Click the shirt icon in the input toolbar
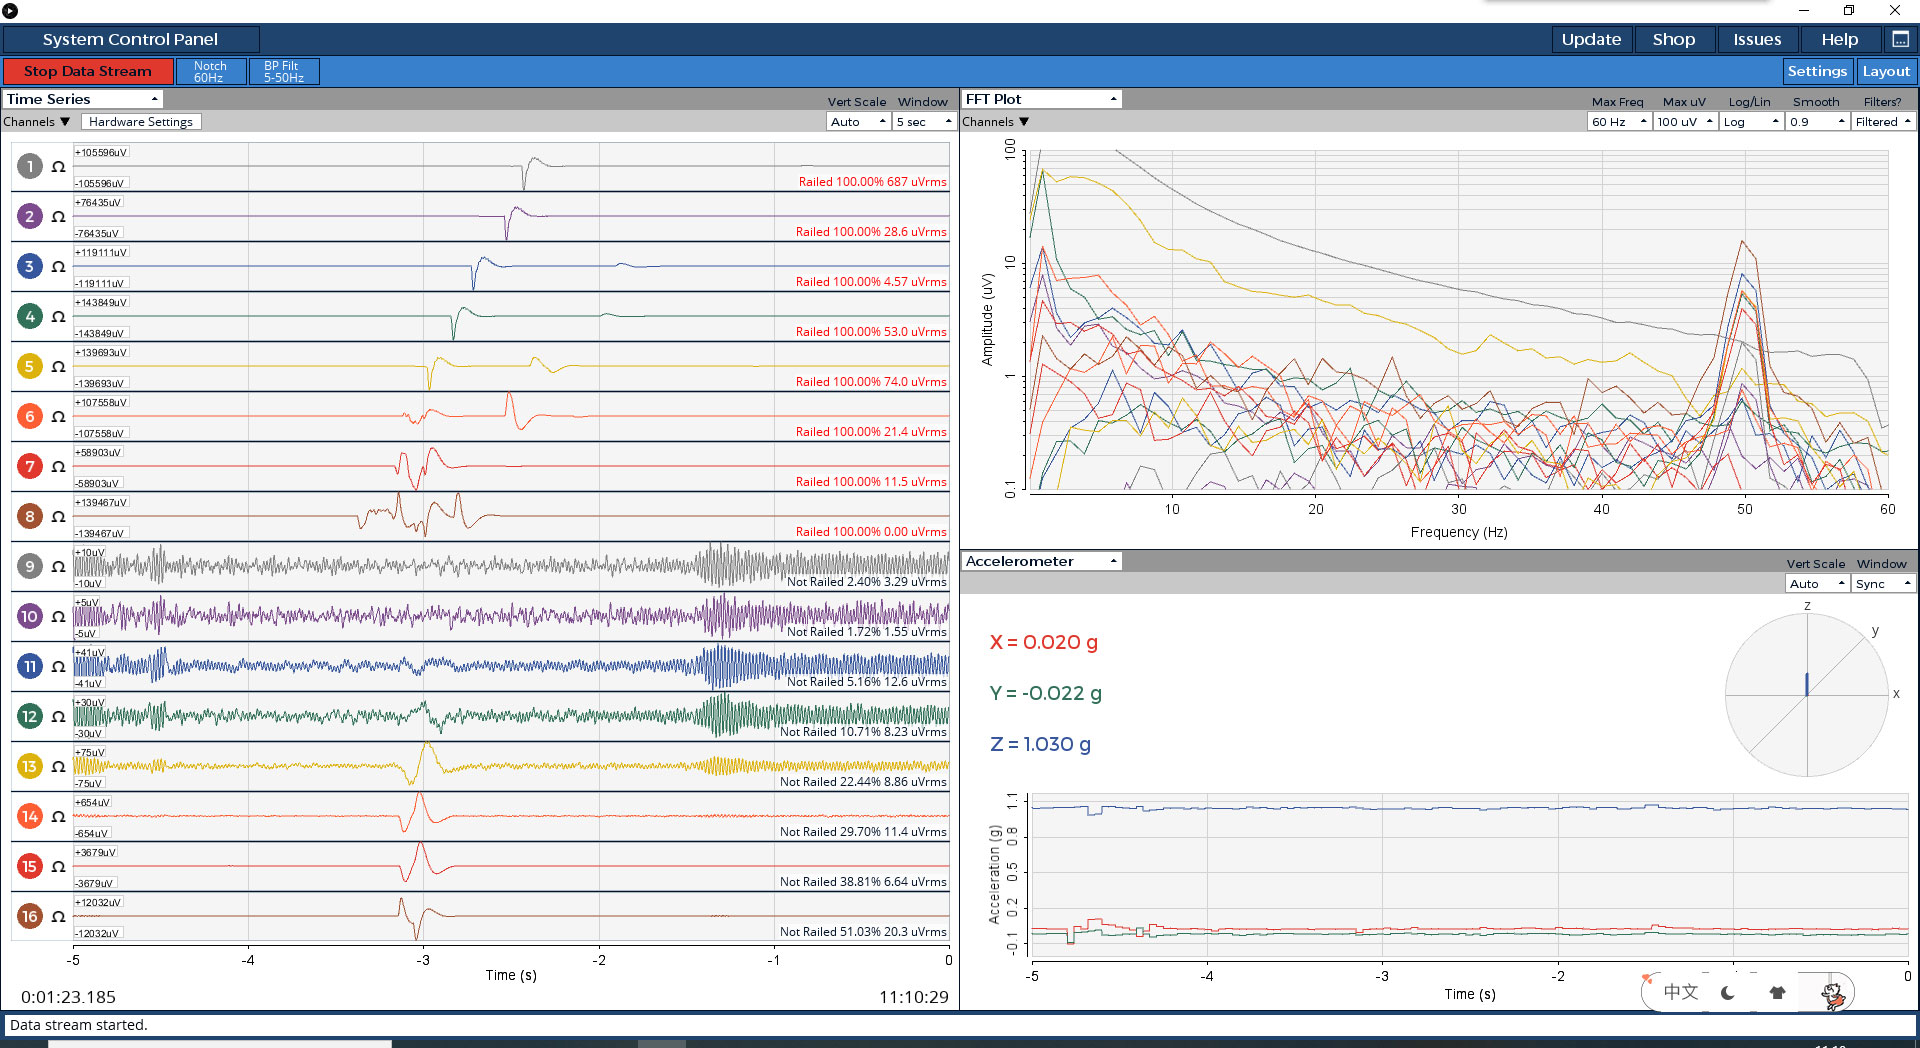The height and width of the screenshot is (1048, 1920). 1777,992
